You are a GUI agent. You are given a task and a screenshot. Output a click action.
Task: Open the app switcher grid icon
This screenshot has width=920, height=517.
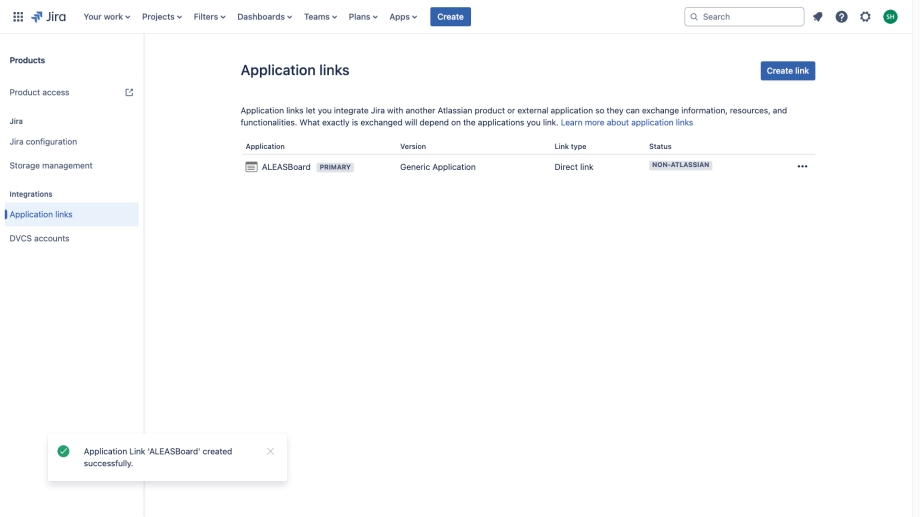coord(18,17)
